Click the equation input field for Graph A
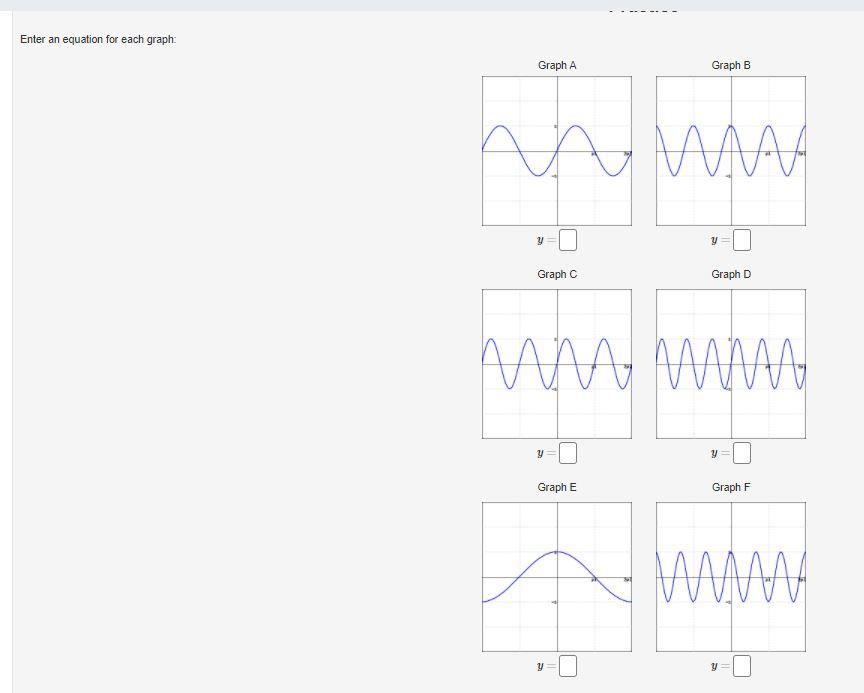 coord(568,240)
